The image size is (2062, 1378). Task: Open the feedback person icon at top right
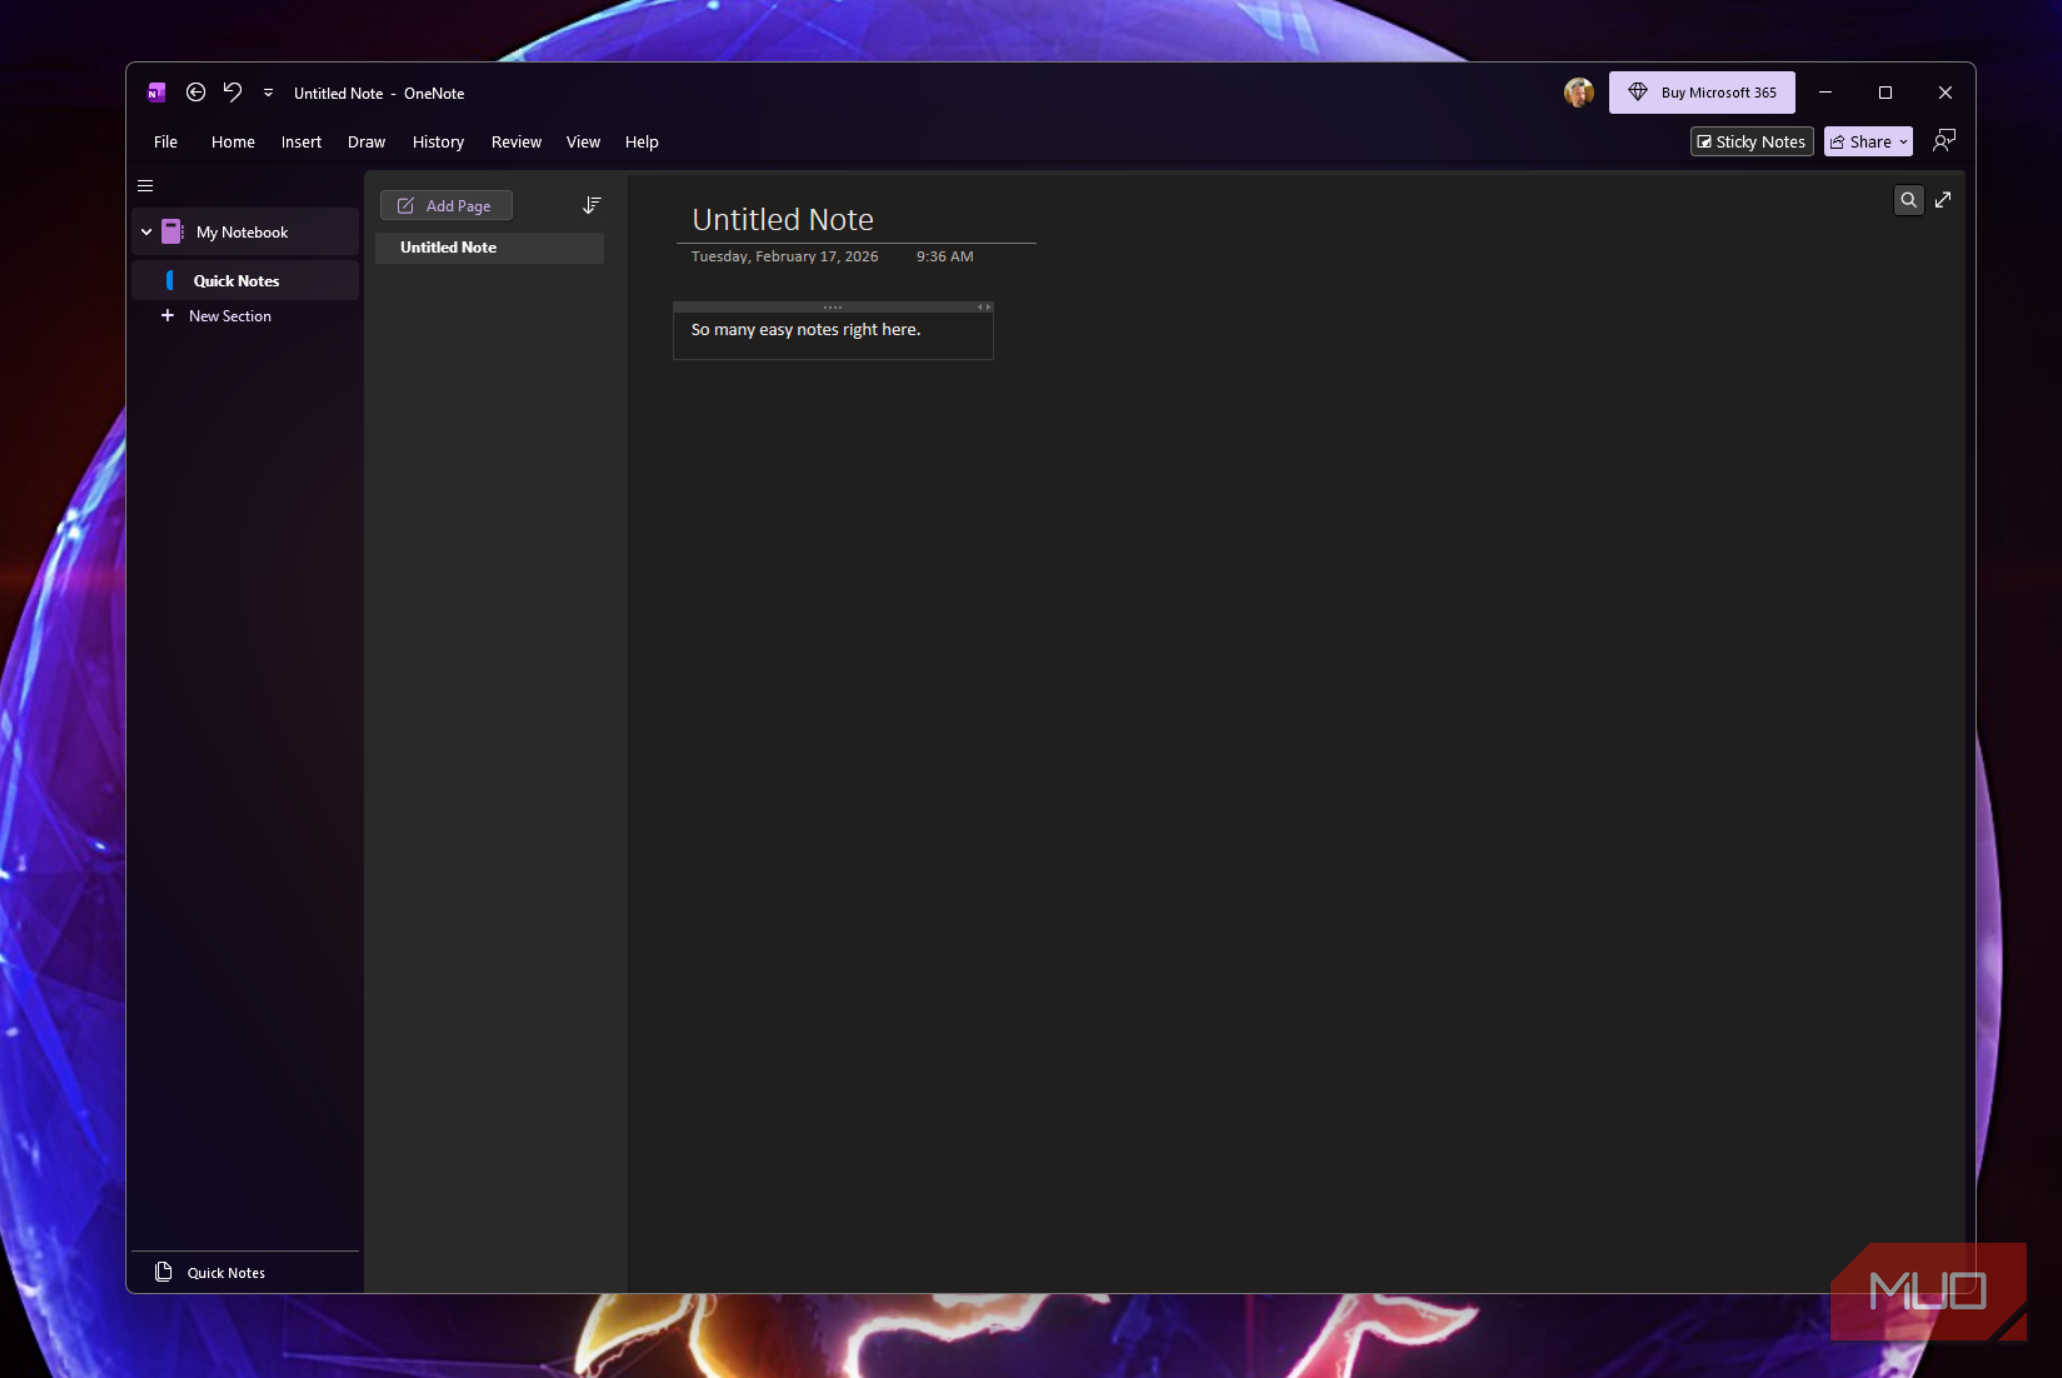[x=1944, y=141]
